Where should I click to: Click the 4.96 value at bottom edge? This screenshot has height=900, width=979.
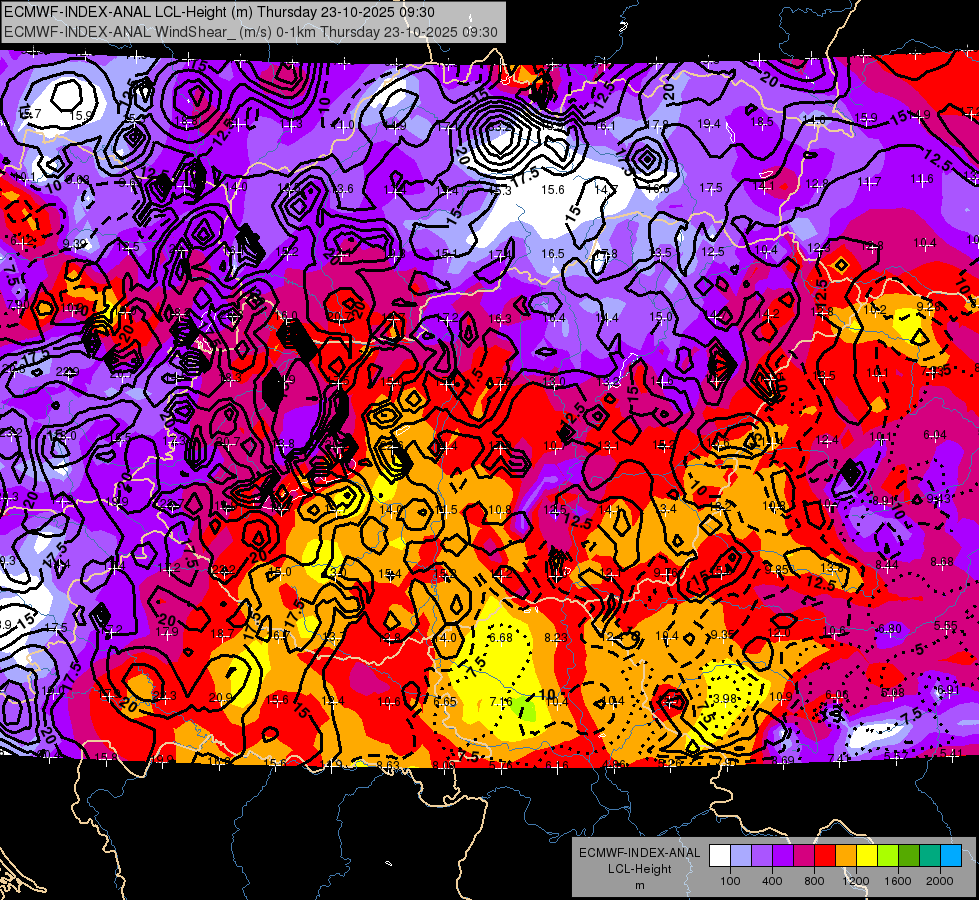coord(614,764)
